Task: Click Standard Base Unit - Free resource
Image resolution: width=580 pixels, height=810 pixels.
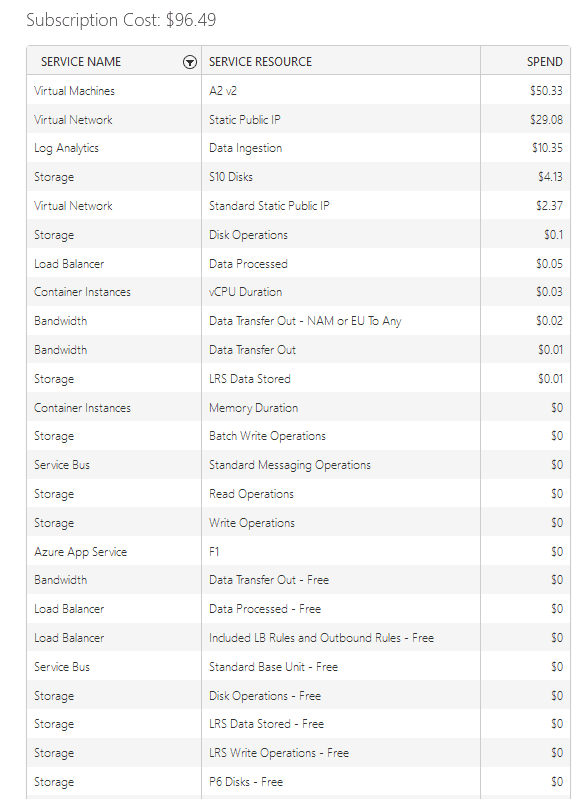Action: [x=273, y=667]
